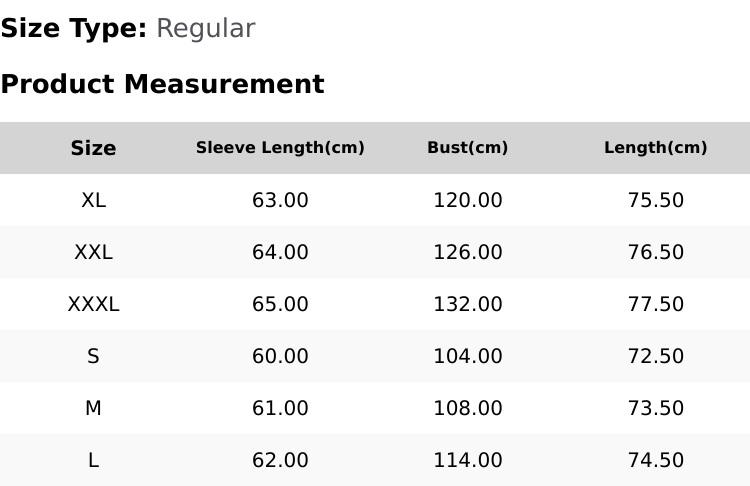
Task: Click the Size Type label
Action: point(74,29)
